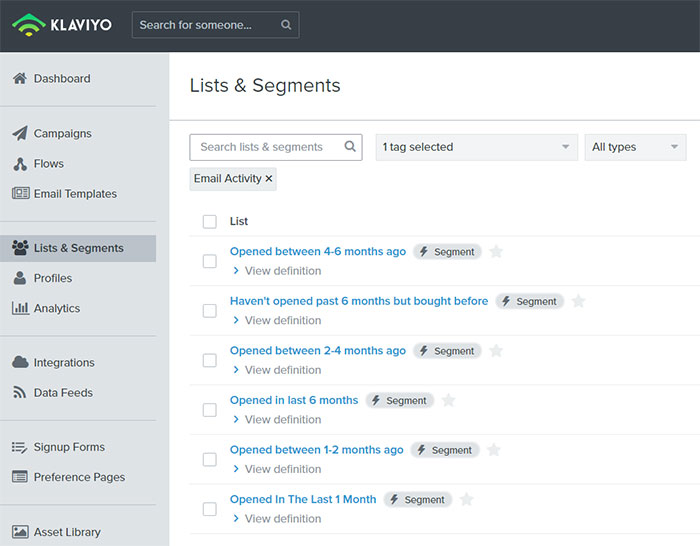Screen dimensions: 700x546
Task: Expand View definition for Opened In The Last 1 Month
Action: pos(277,519)
